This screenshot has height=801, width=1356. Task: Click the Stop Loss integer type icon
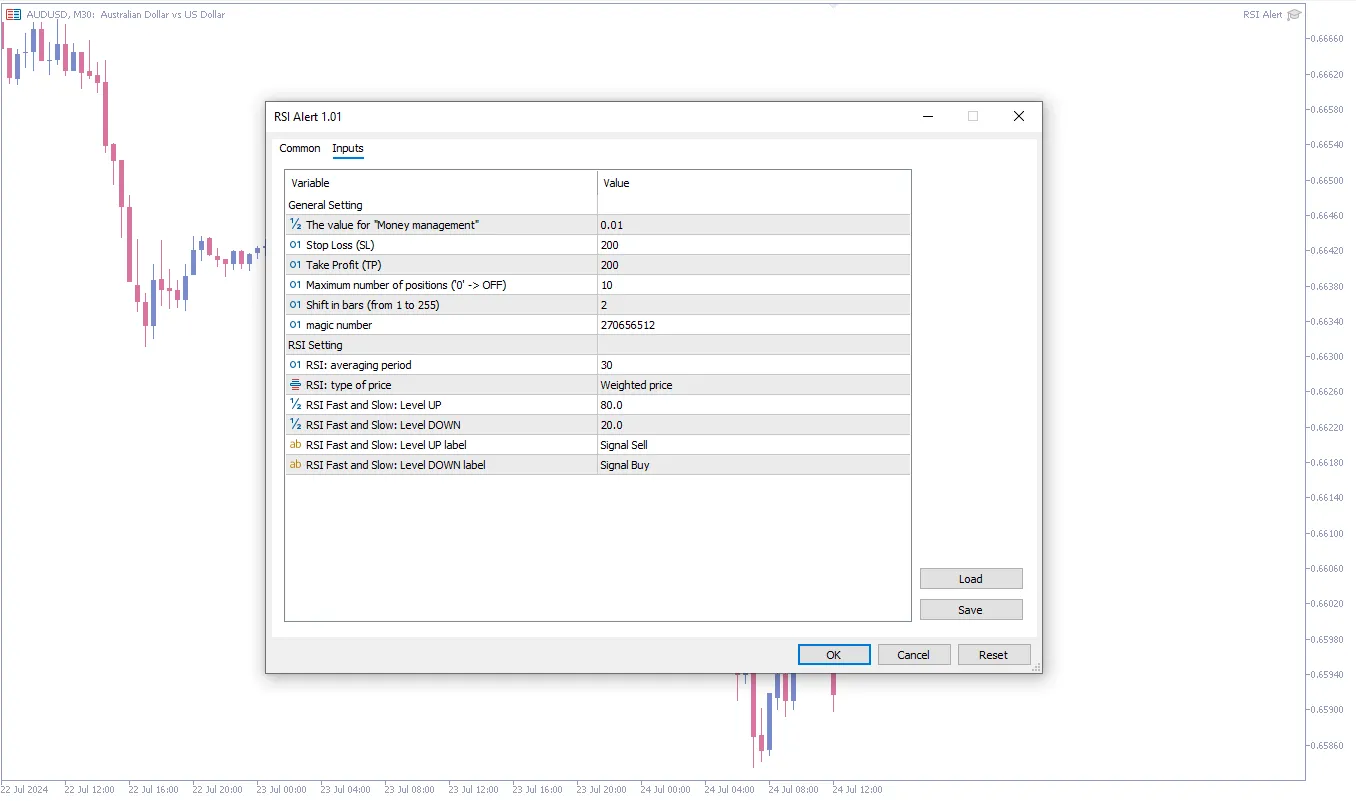(x=295, y=245)
